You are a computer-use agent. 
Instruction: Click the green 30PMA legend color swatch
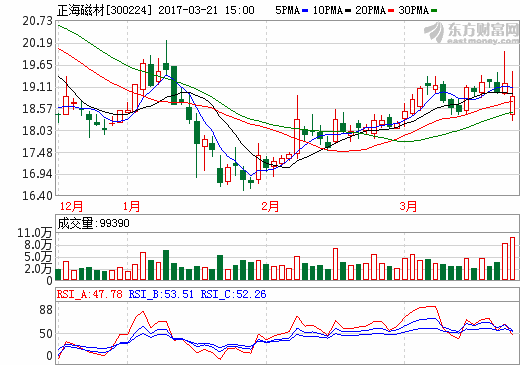click(434, 11)
